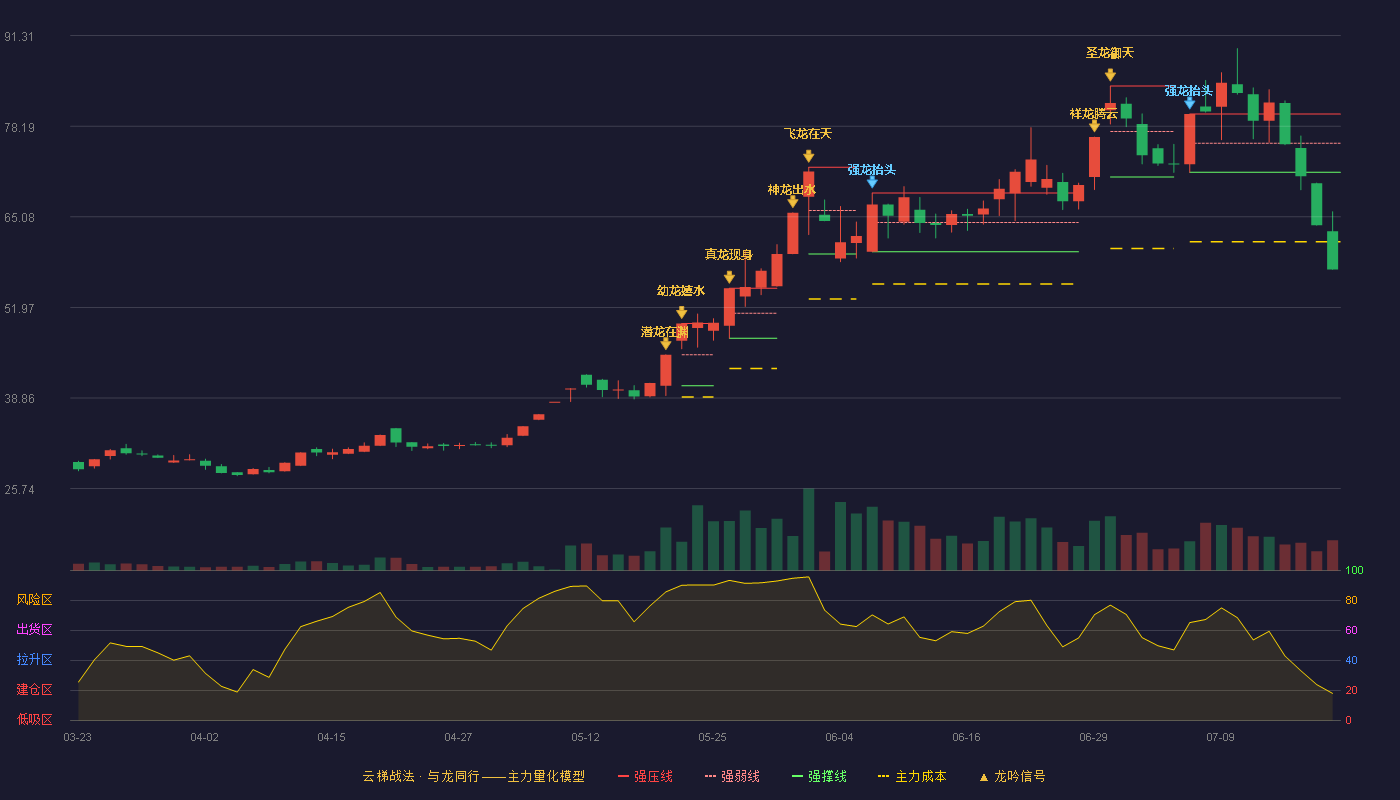Image resolution: width=1400 pixels, height=800 pixels.
Task: Click the green 100 indicator axis value
Action: pos(1354,571)
